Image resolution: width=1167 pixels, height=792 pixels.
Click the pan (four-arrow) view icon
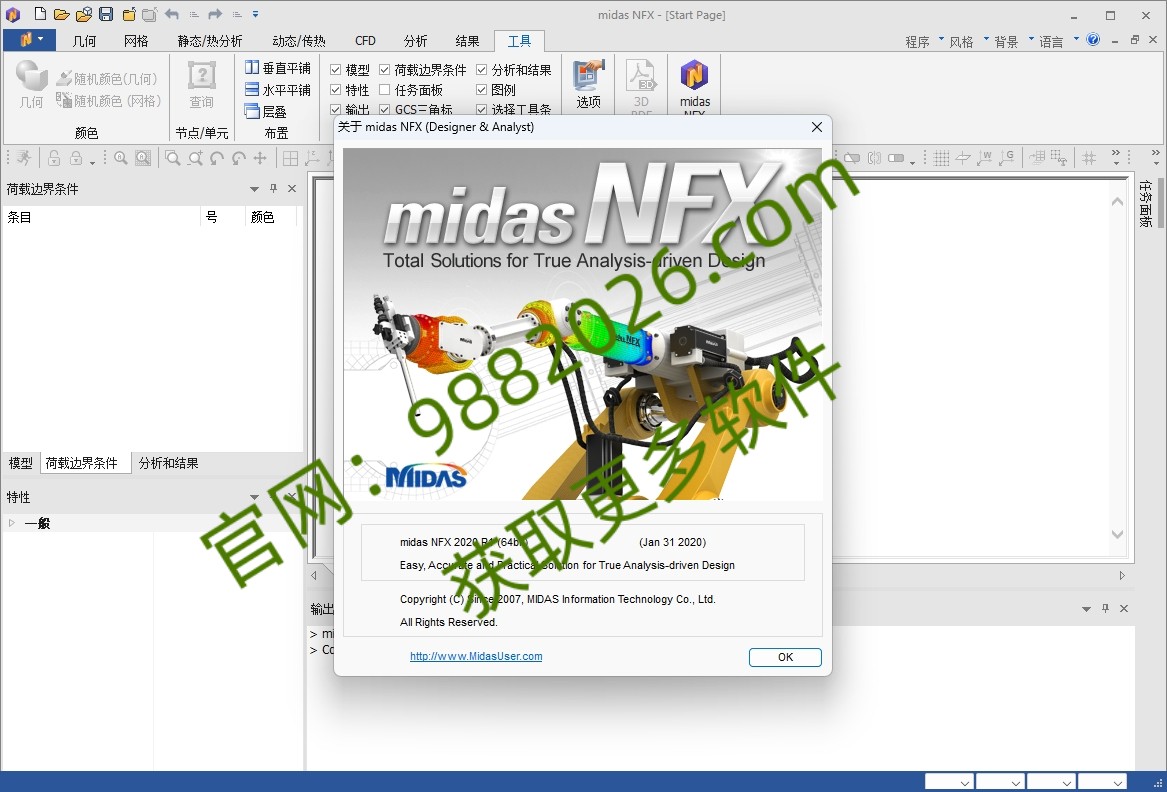point(260,158)
